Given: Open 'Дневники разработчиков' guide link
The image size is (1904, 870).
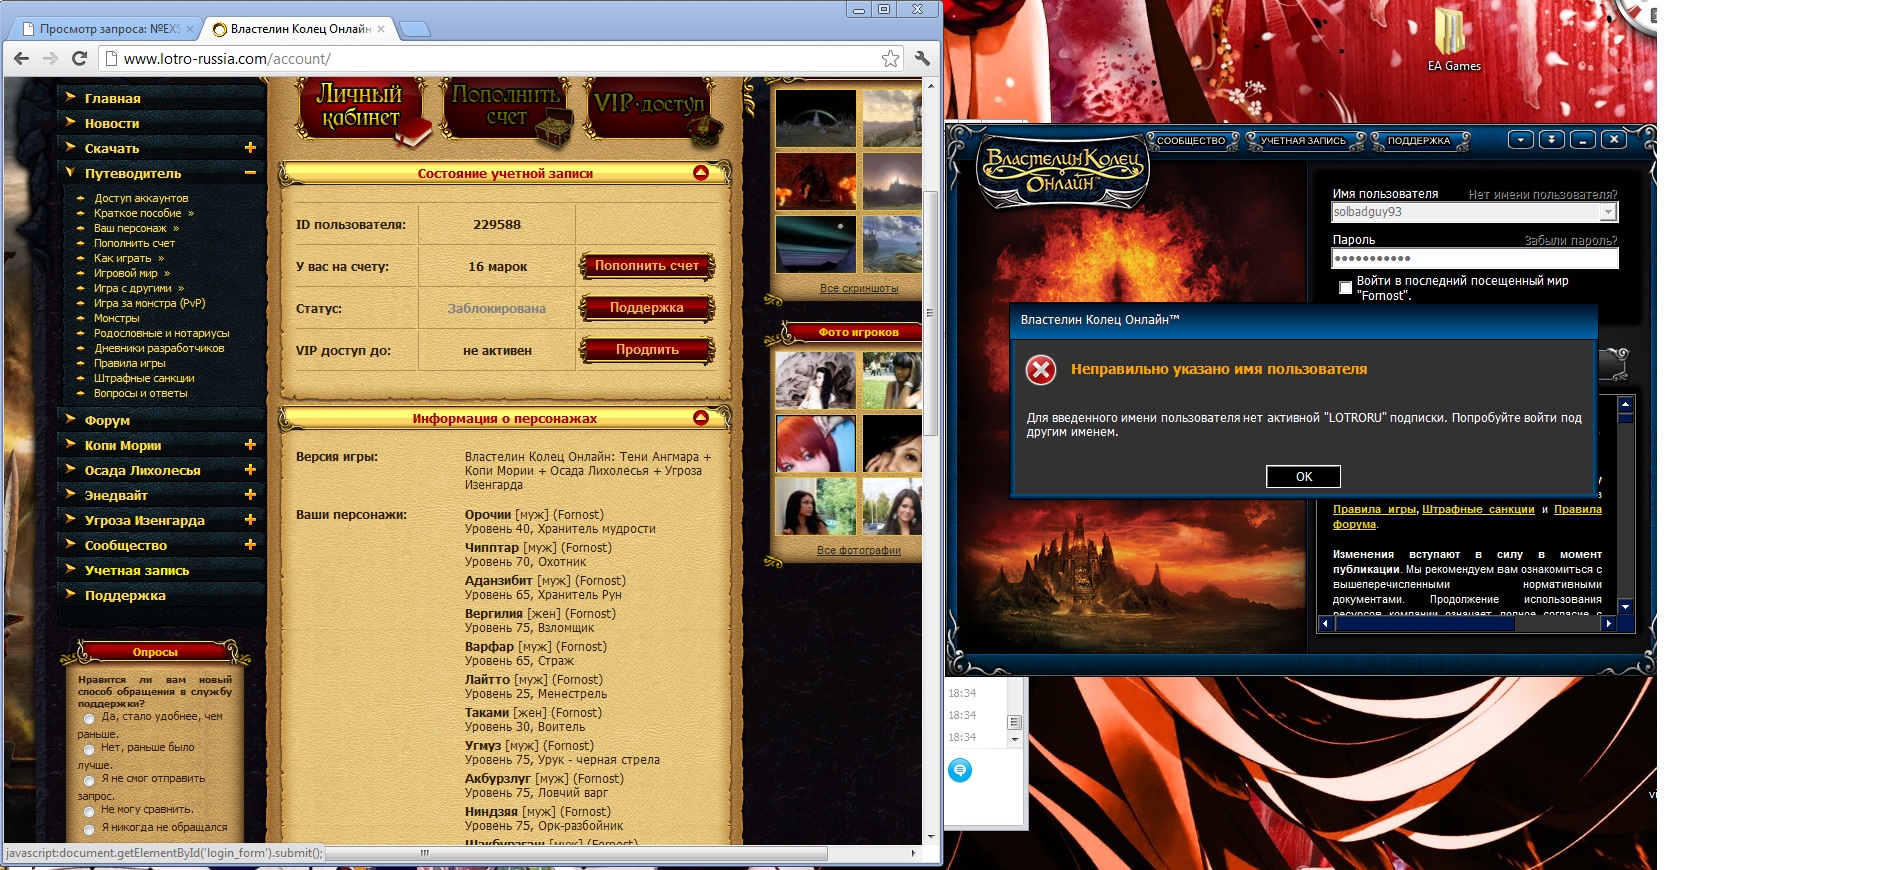Looking at the screenshot, I should point(159,348).
